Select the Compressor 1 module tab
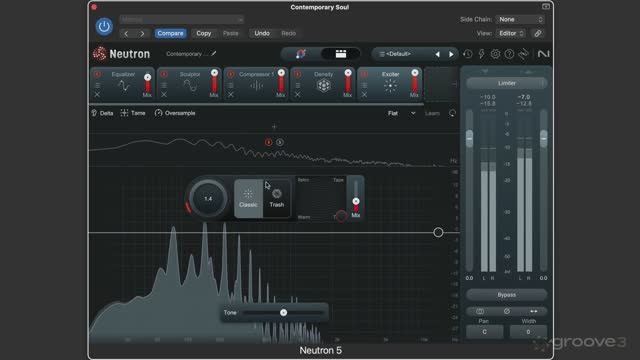 tap(256, 84)
